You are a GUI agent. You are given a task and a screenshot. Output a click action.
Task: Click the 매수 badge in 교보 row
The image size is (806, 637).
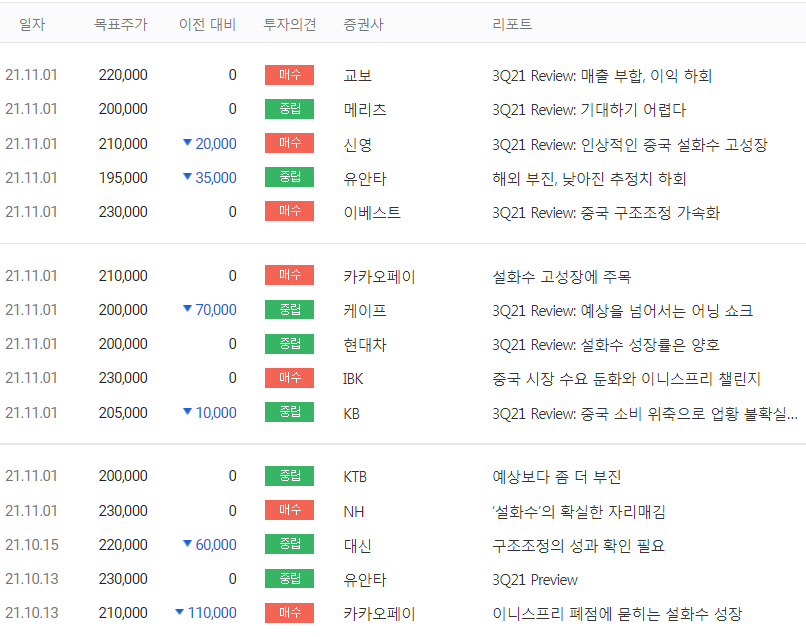(x=289, y=75)
